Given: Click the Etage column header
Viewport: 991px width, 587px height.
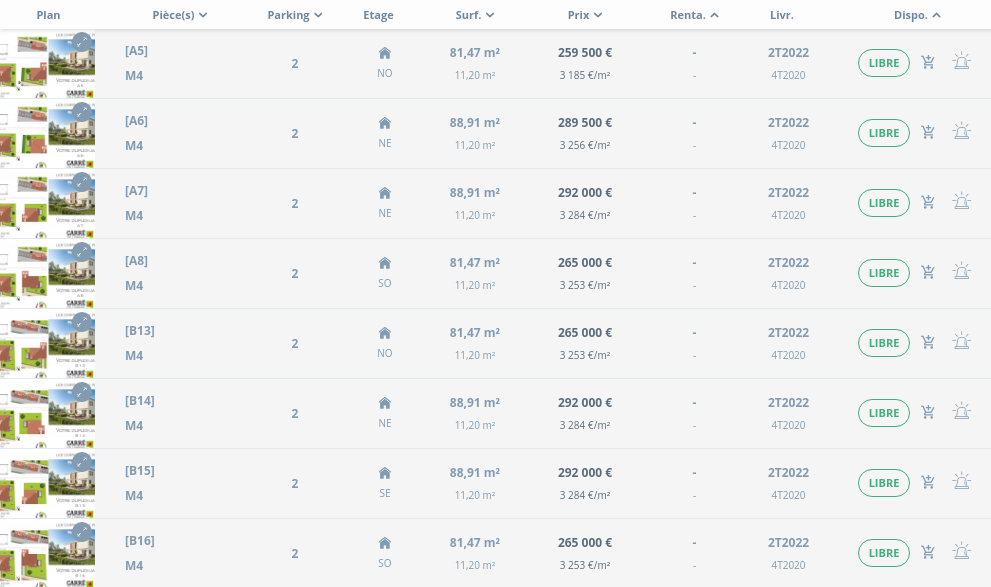Looking at the screenshot, I should pyautogui.click(x=378, y=15).
